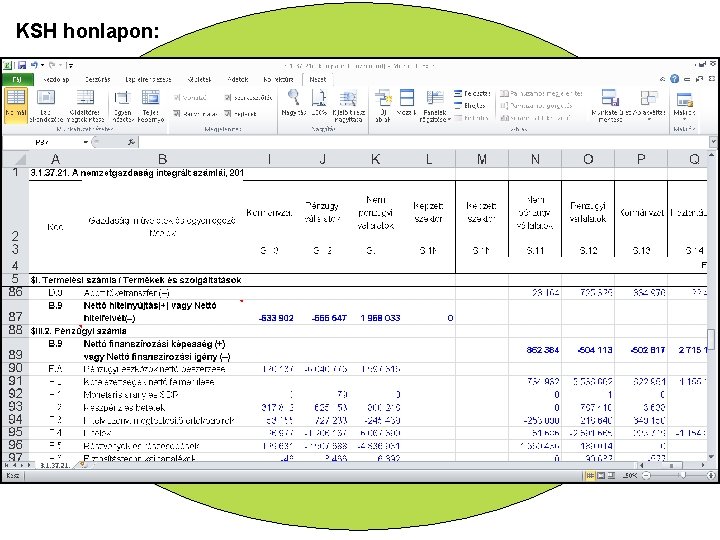
Task: Open Oldaltörés megtekintése page break preview
Action: 85,106
